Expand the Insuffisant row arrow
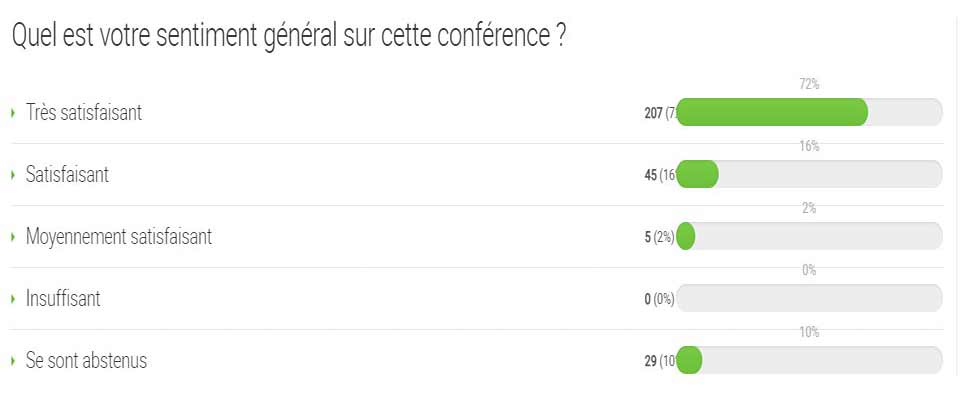Screen dimensions: 960x408 pyautogui.click(x=13, y=300)
